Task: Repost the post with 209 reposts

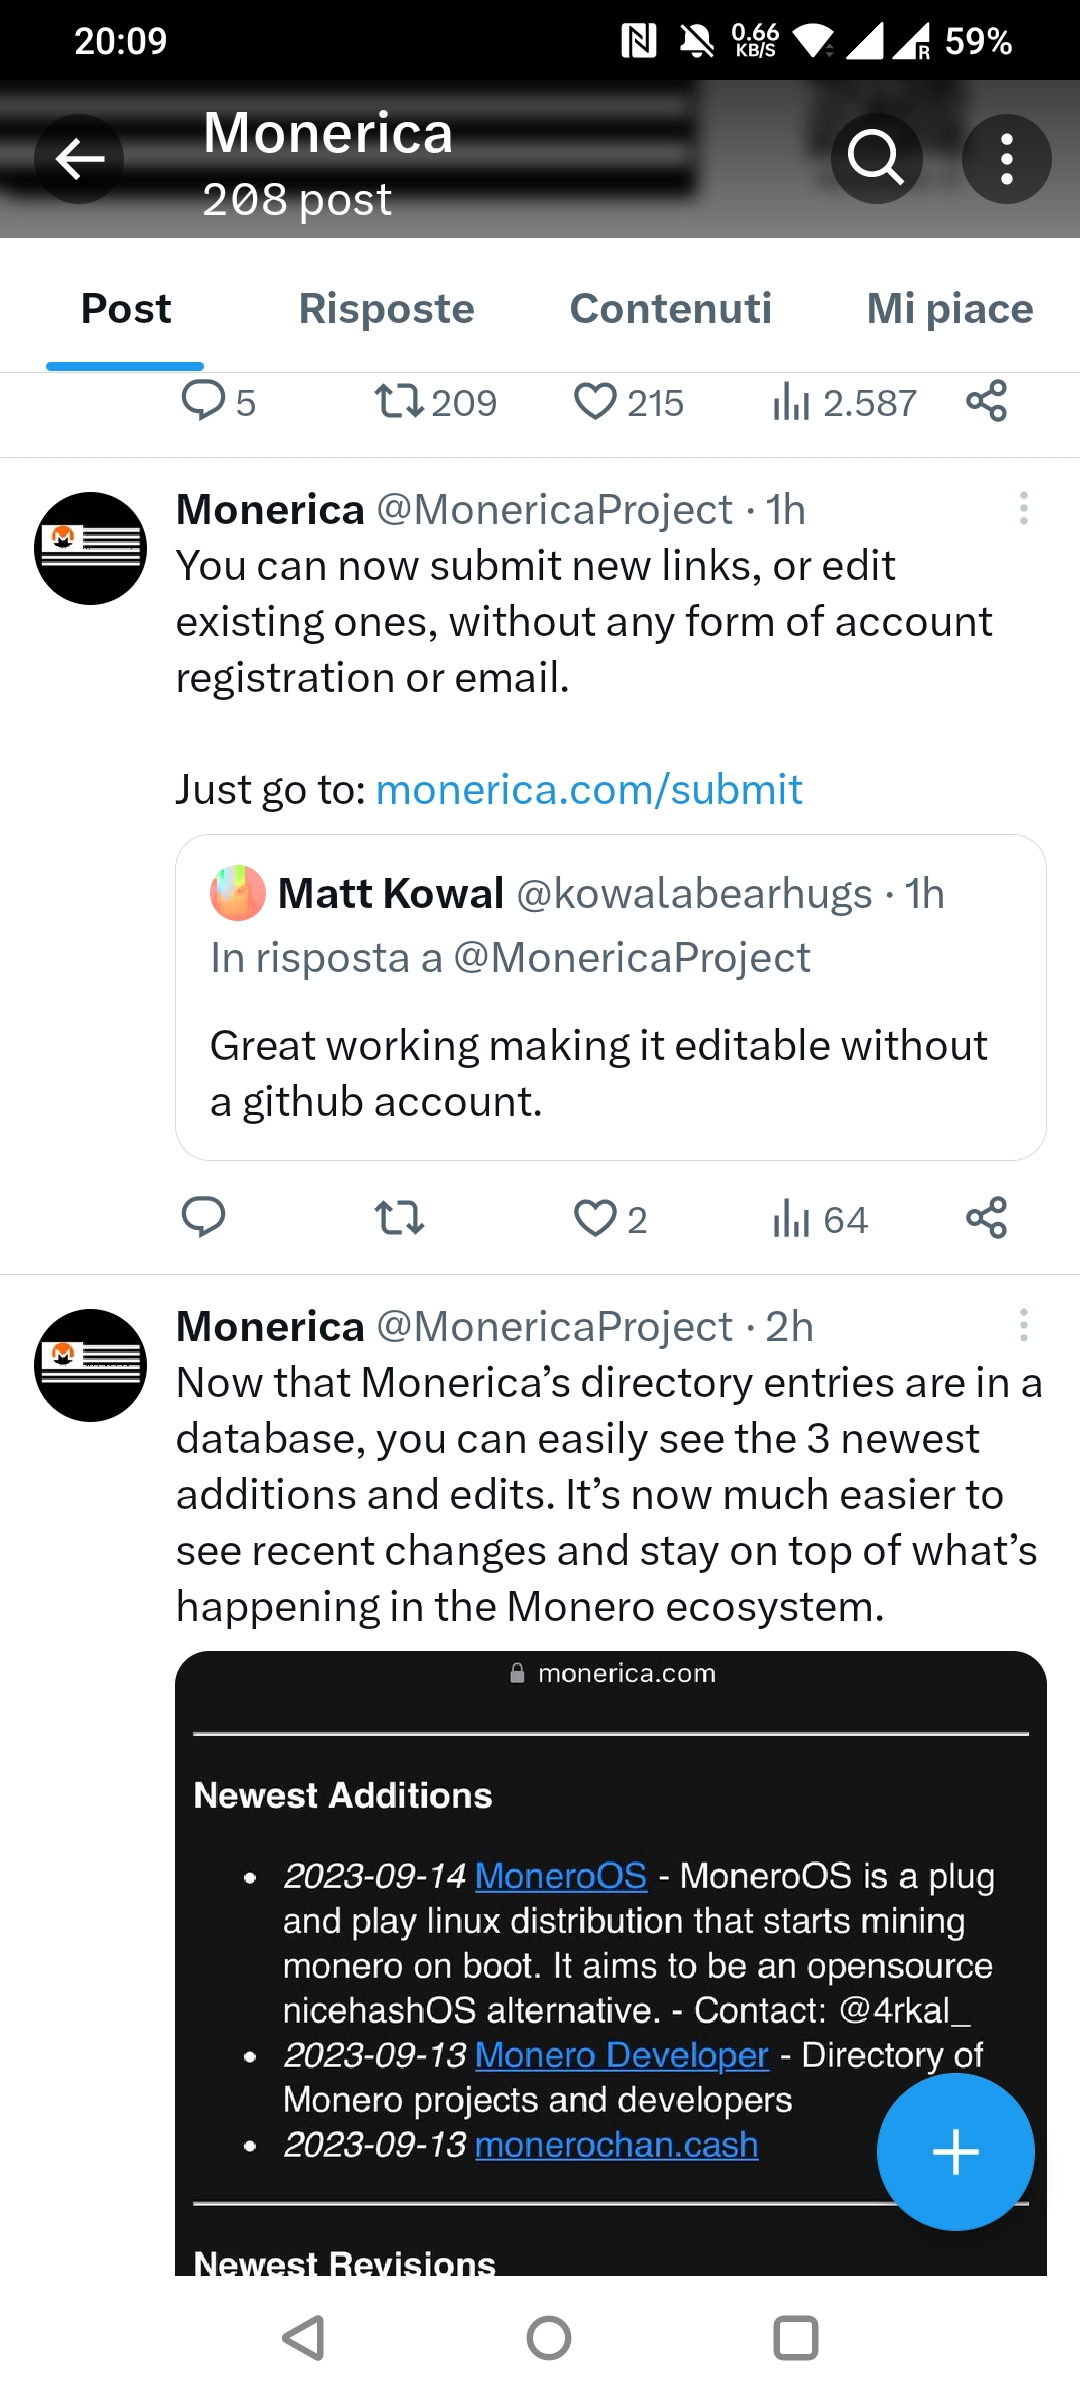Action: (x=399, y=402)
